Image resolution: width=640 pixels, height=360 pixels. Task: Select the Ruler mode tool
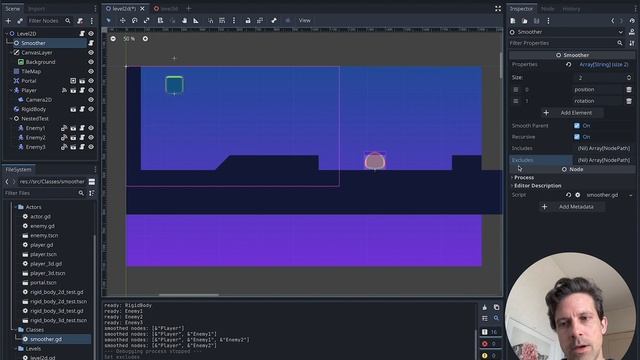point(196,20)
